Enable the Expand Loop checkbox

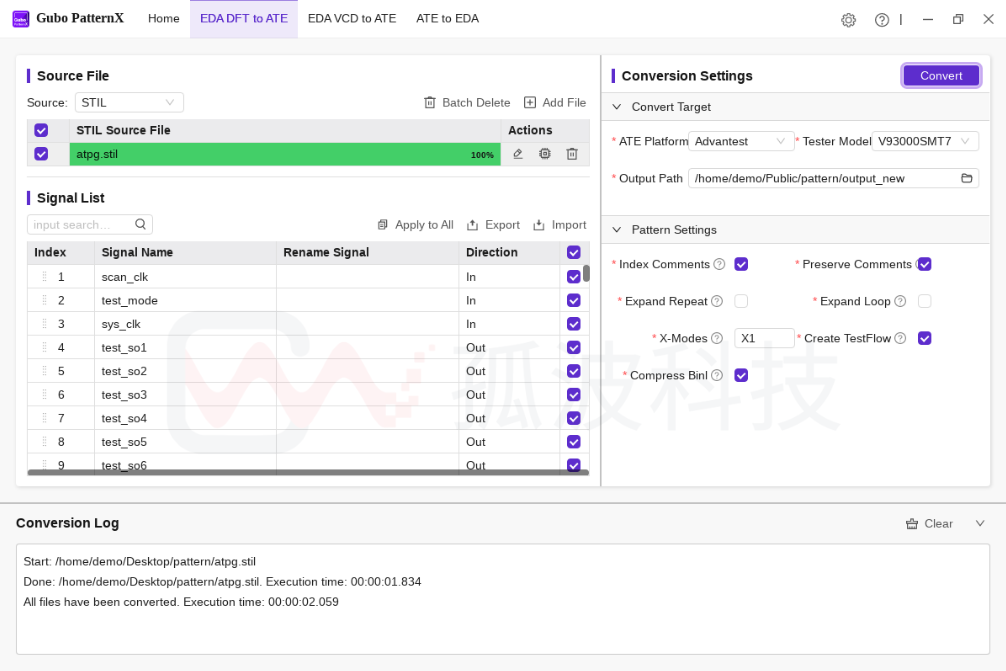(925, 301)
